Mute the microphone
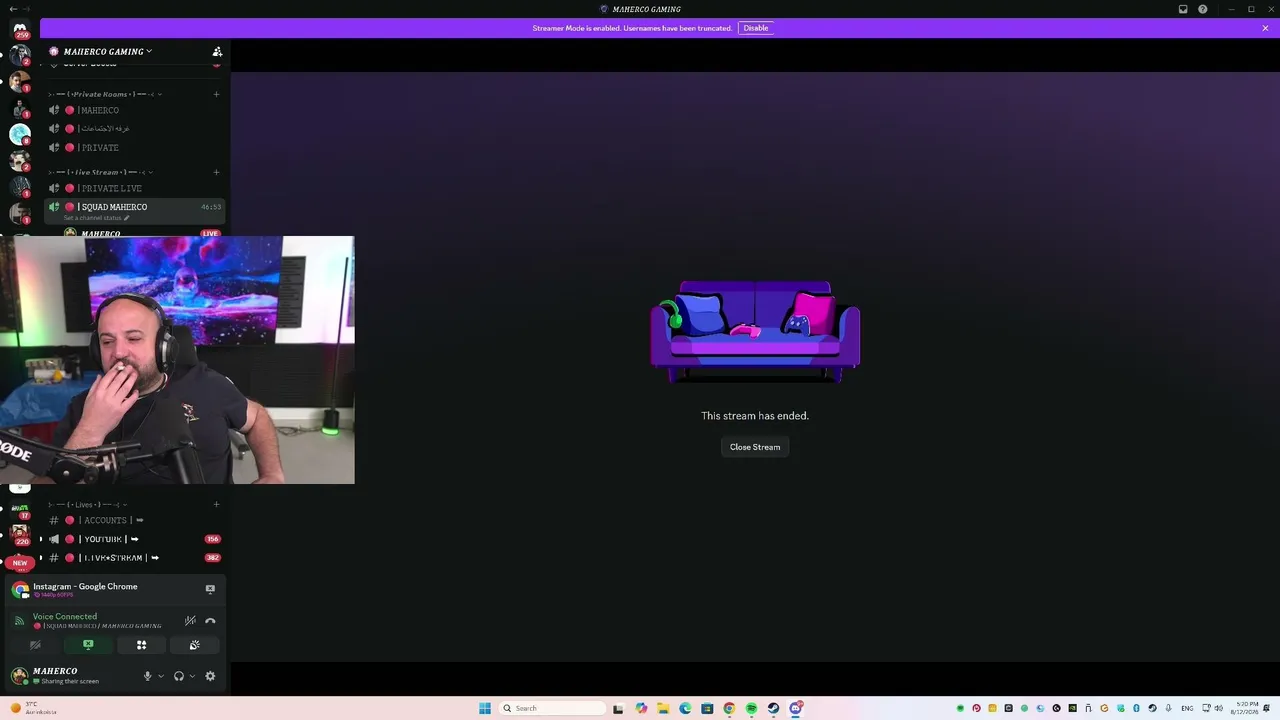The image size is (1280, 720). coord(147,676)
